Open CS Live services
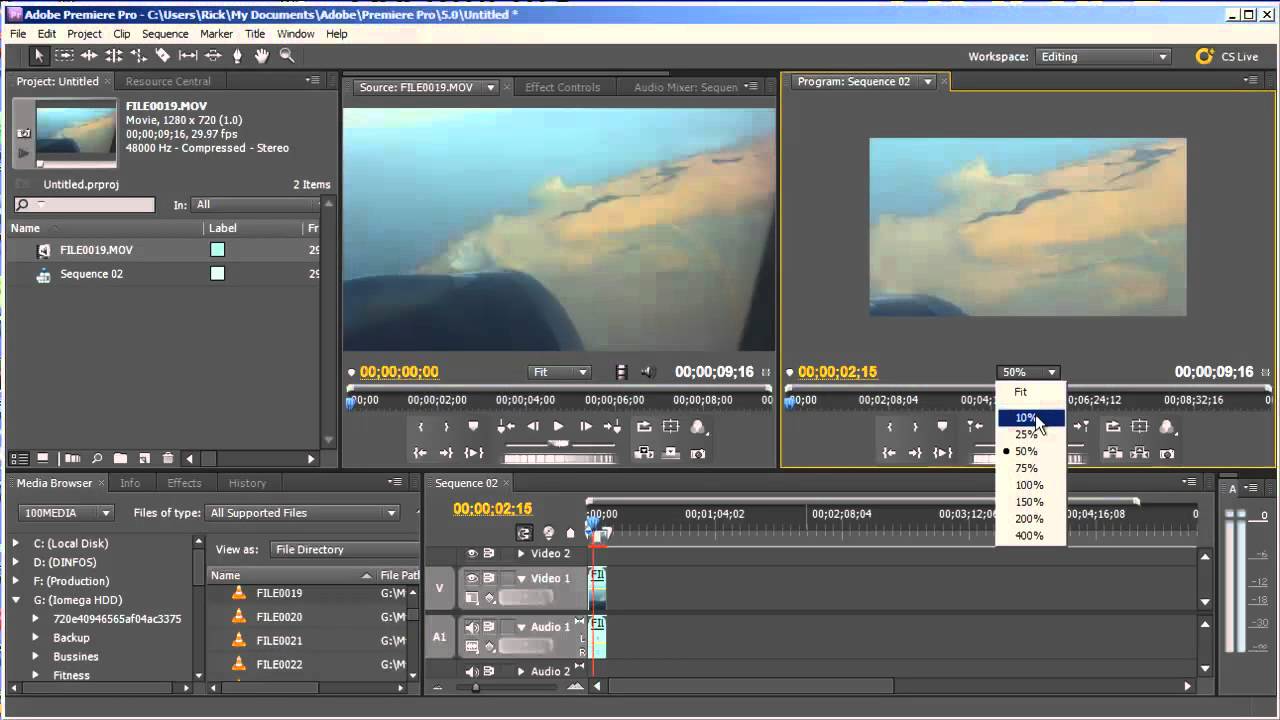This screenshot has height=720, width=1280. coord(1228,57)
